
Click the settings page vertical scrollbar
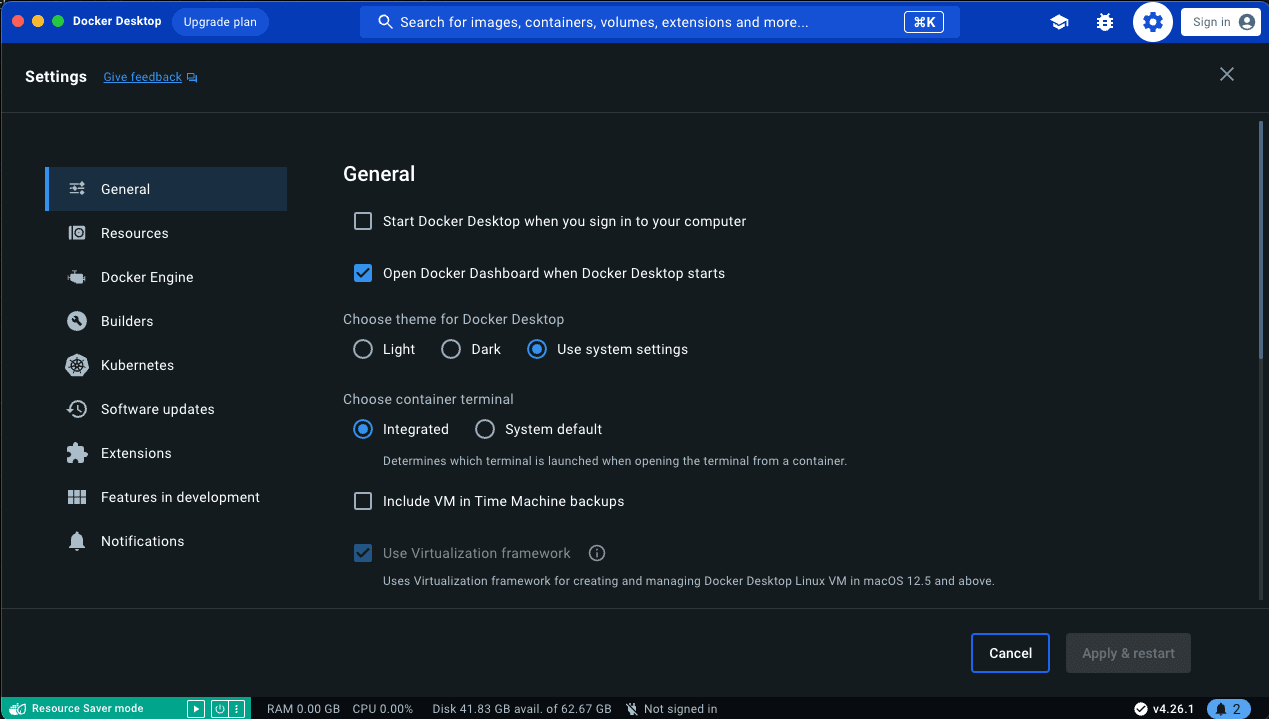[x=1260, y=240]
